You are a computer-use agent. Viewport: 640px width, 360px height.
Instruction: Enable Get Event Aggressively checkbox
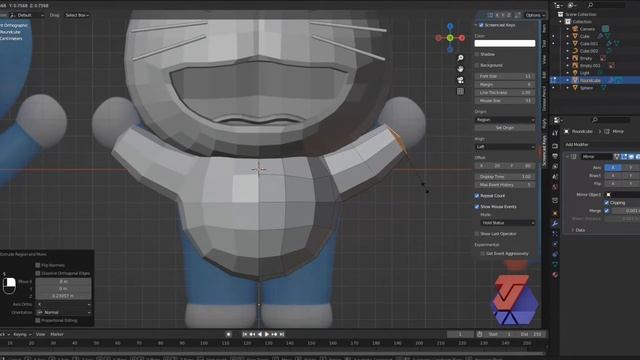[482, 253]
